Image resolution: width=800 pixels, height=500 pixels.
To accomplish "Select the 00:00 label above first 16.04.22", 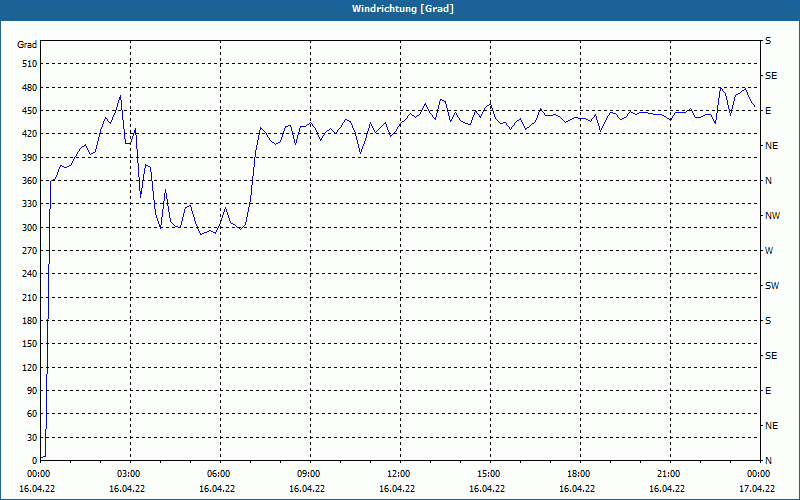I will [x=38, y=474].
